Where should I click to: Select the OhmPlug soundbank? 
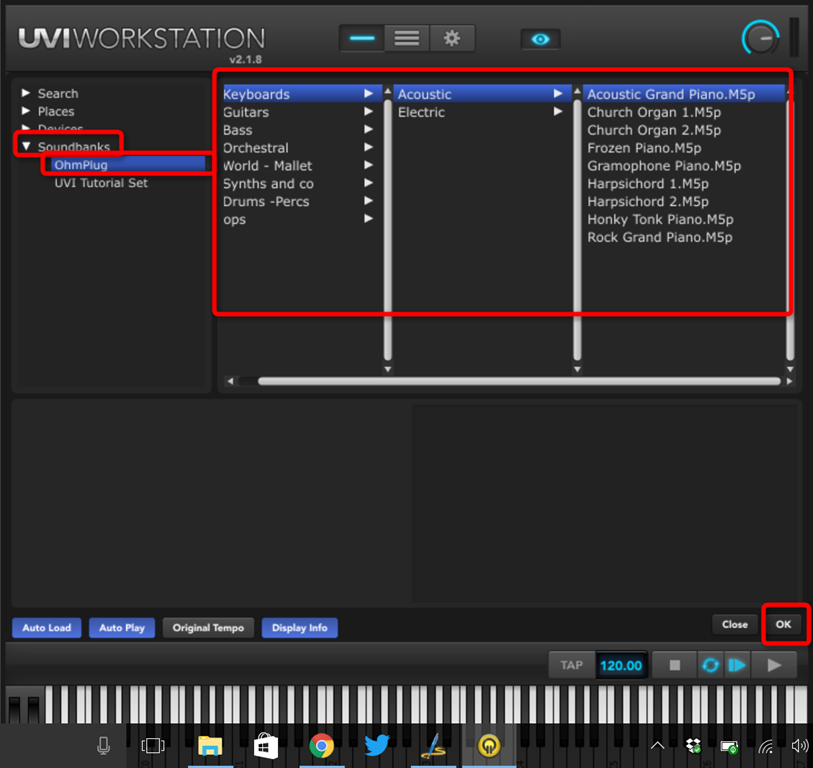point(128,165)
